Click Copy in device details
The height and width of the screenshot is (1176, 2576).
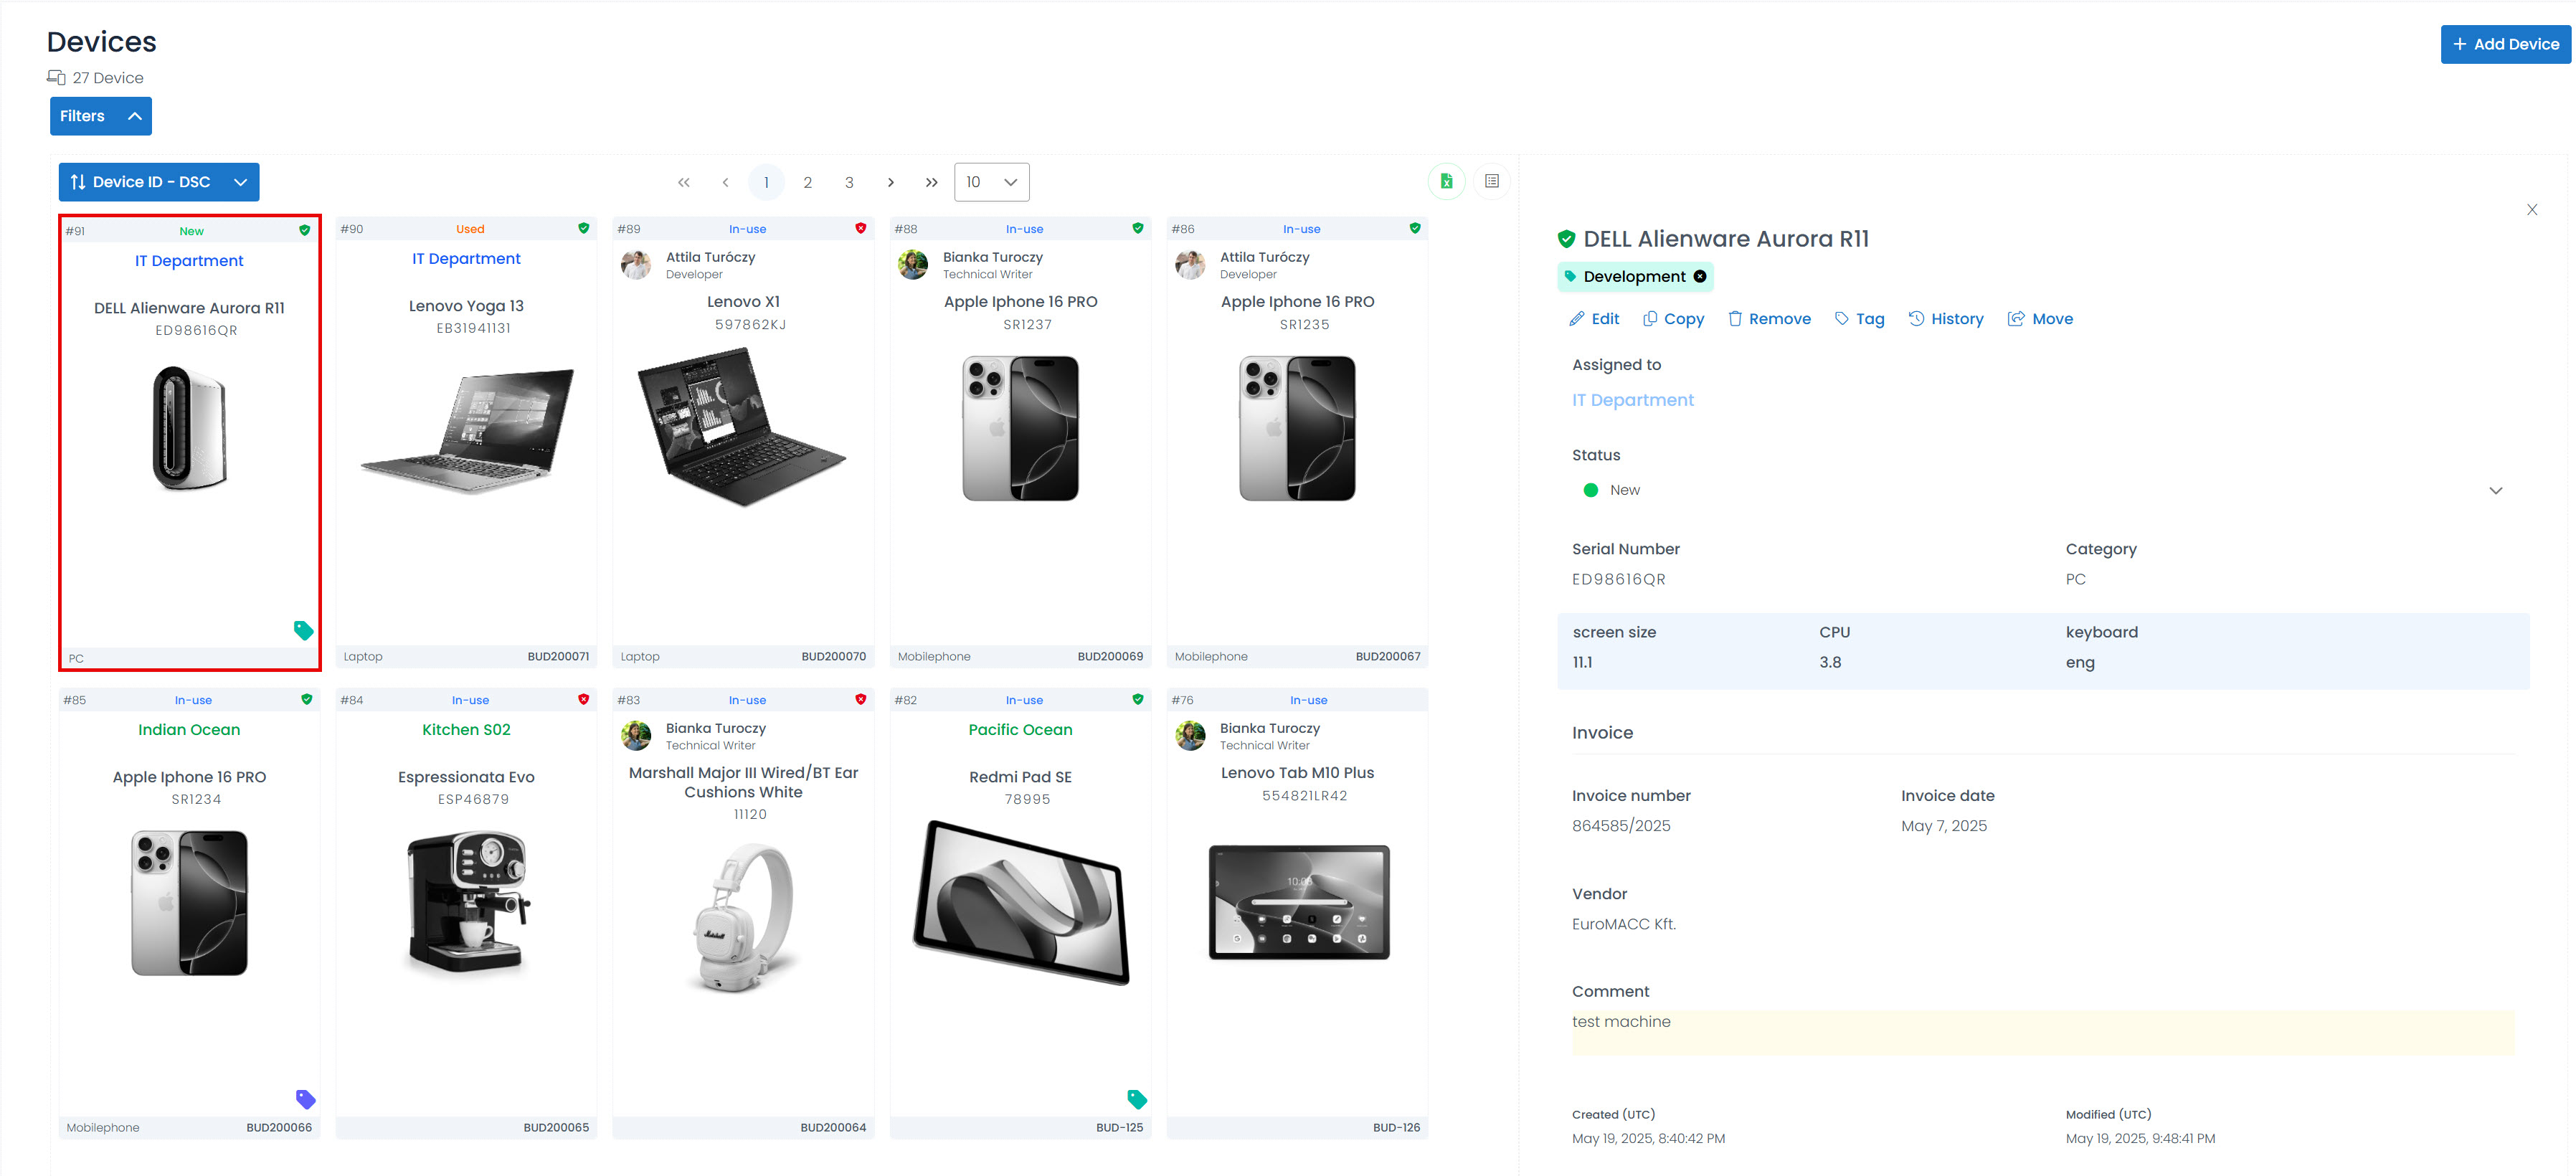click(x=1673, y=319)
